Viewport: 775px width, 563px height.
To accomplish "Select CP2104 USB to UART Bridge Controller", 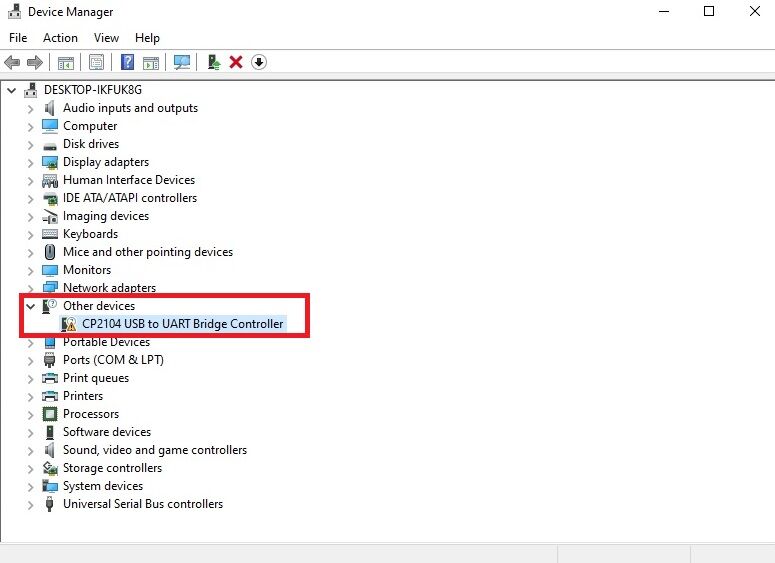I will coord(183,324).
